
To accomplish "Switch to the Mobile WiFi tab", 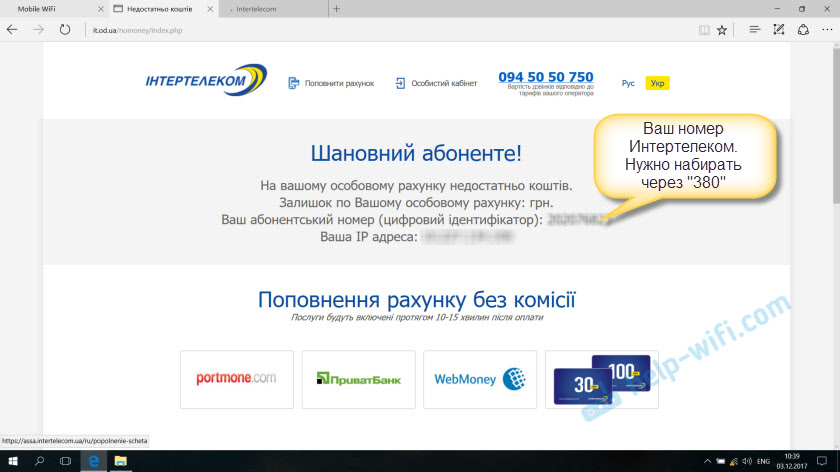I will coord(50,8).
